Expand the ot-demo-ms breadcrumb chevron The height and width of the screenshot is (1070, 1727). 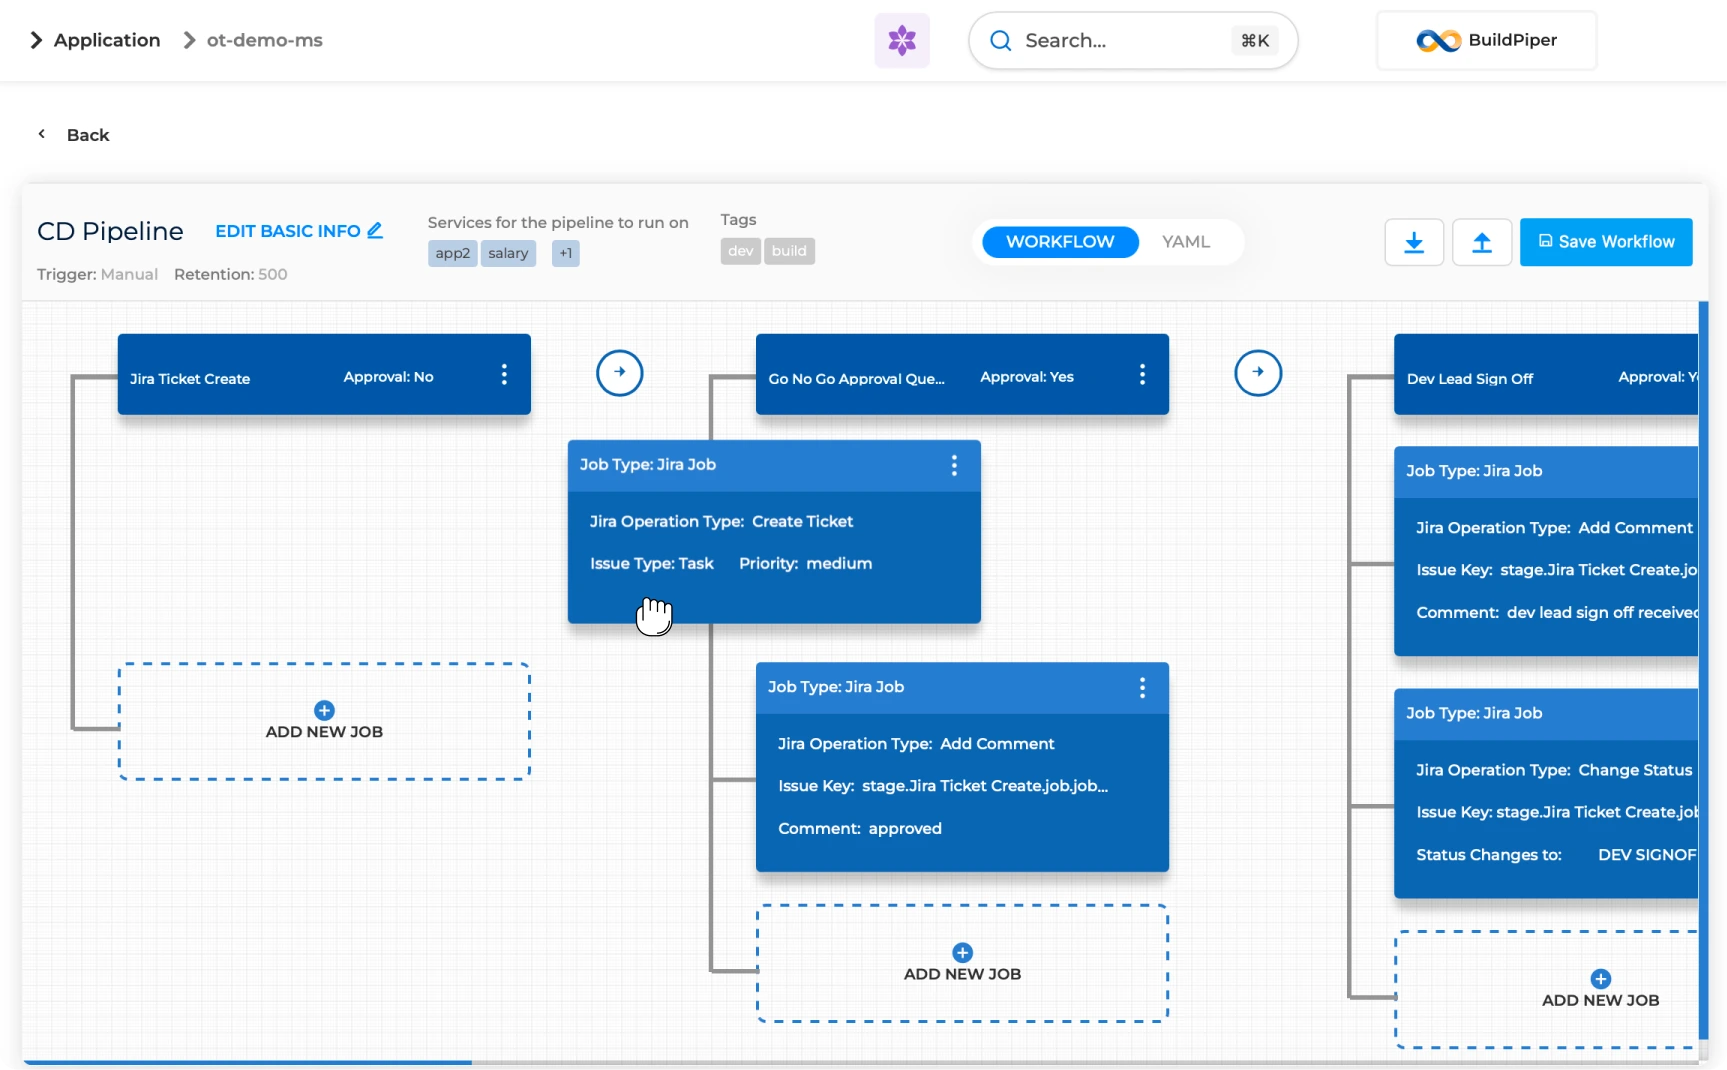(x=189, y=40)
